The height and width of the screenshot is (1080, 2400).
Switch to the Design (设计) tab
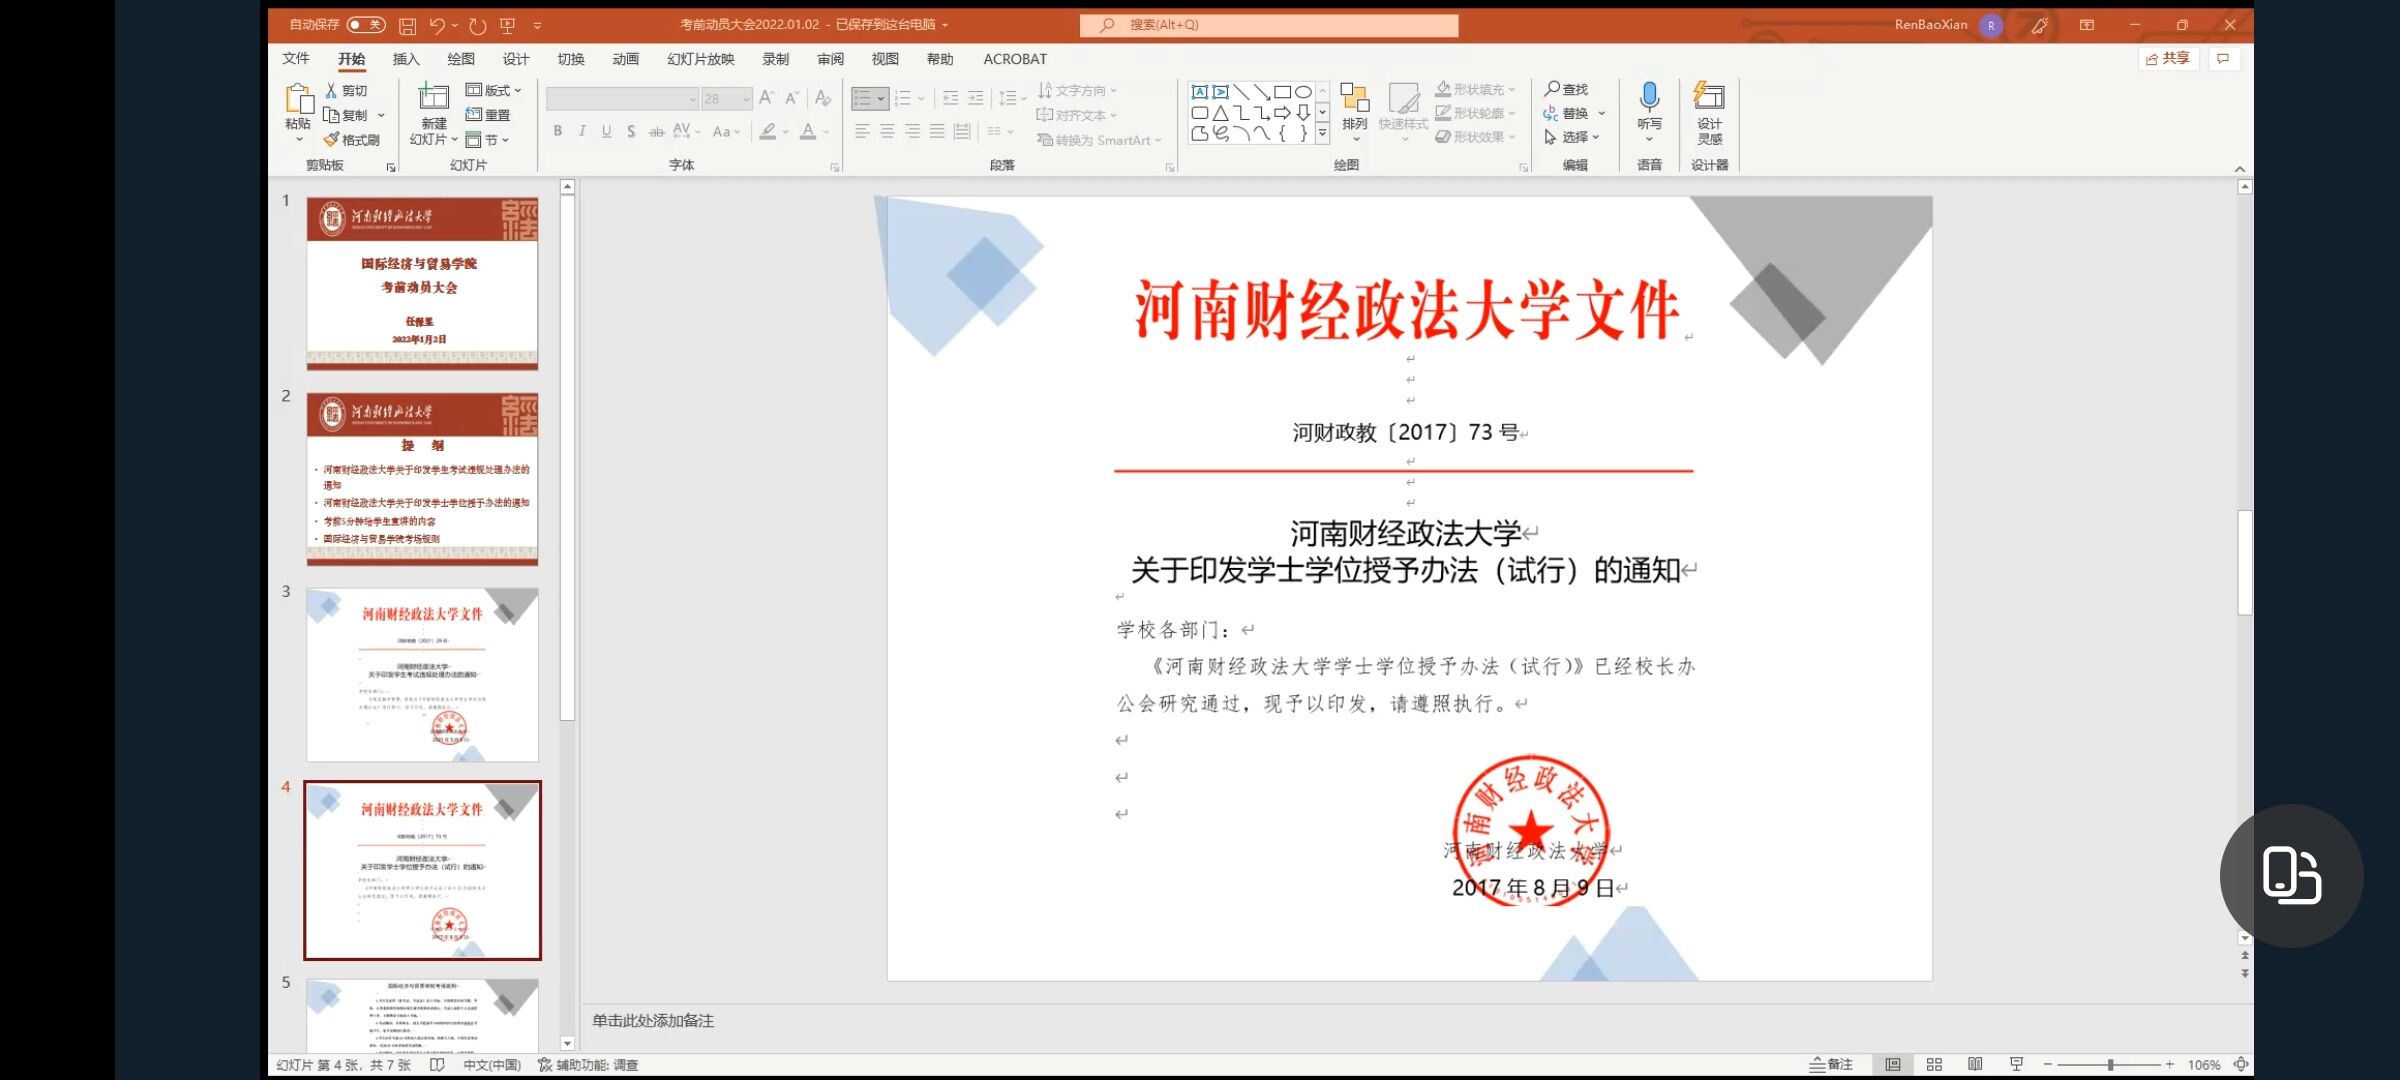pyautogui.click(x=515, y=59)
